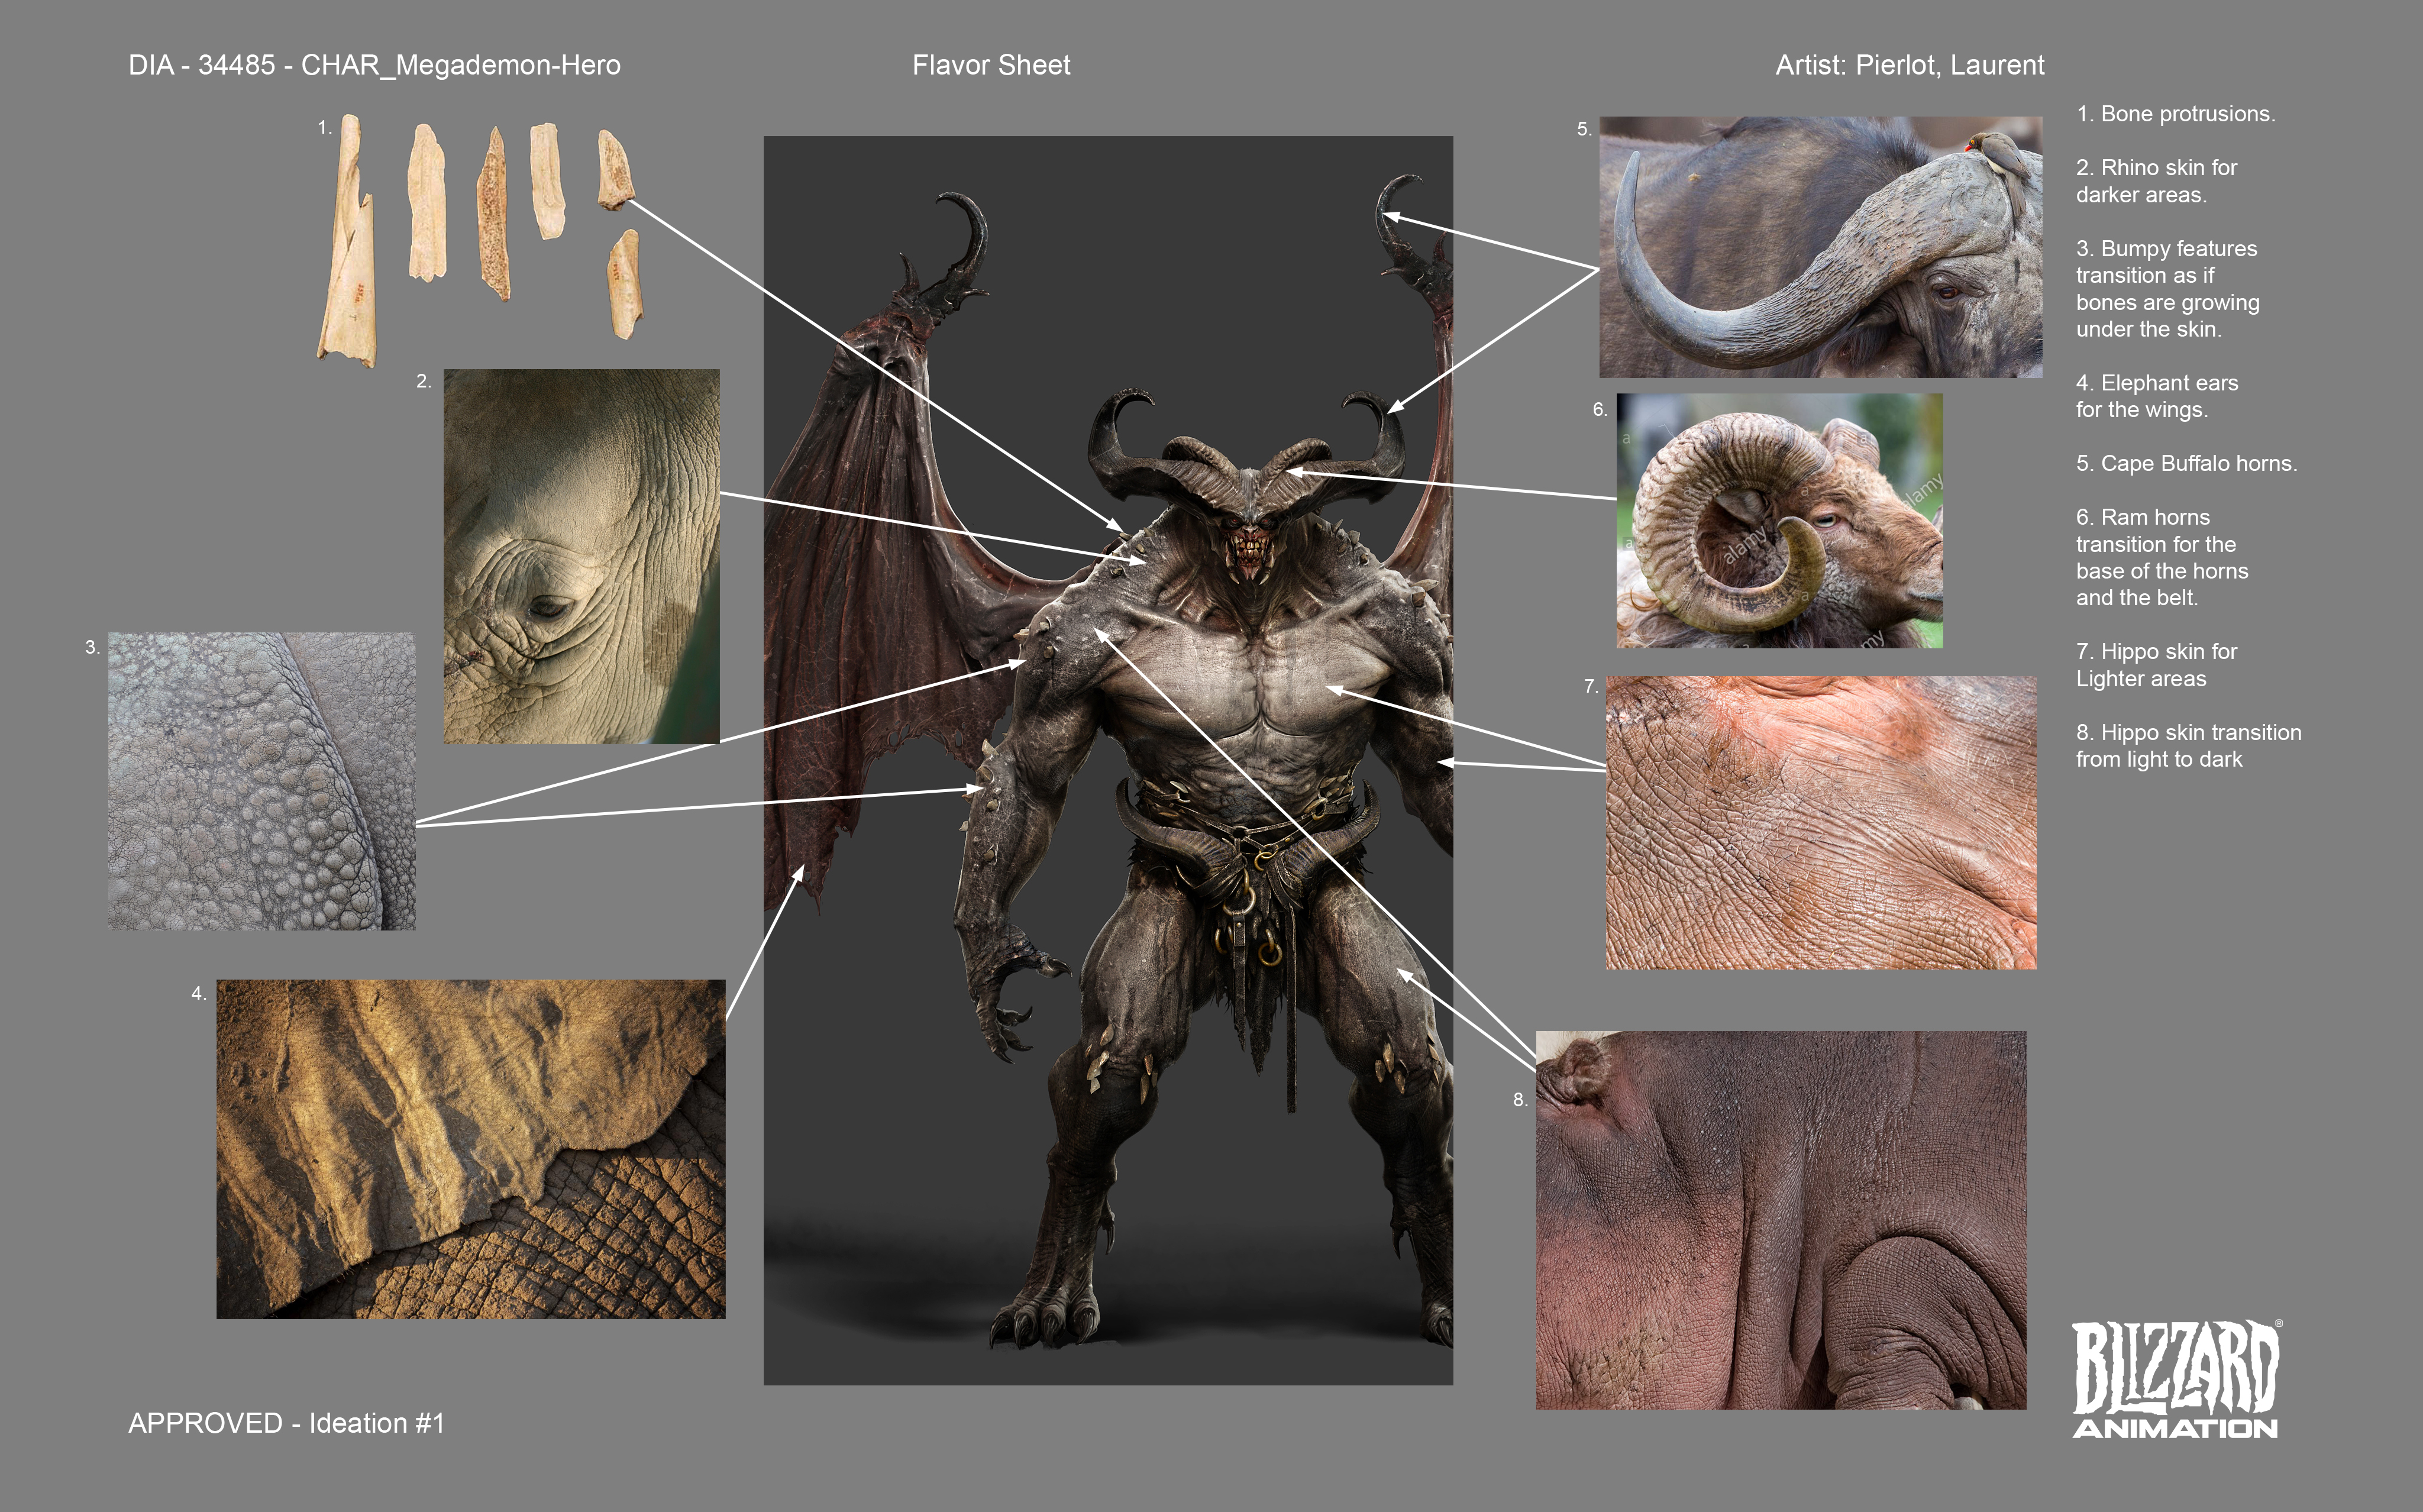Viewport: 2423px width, 1512px height.
Task: Select the rhino eye skin photo
Action: pyautogui.click(x=580, y=556)
